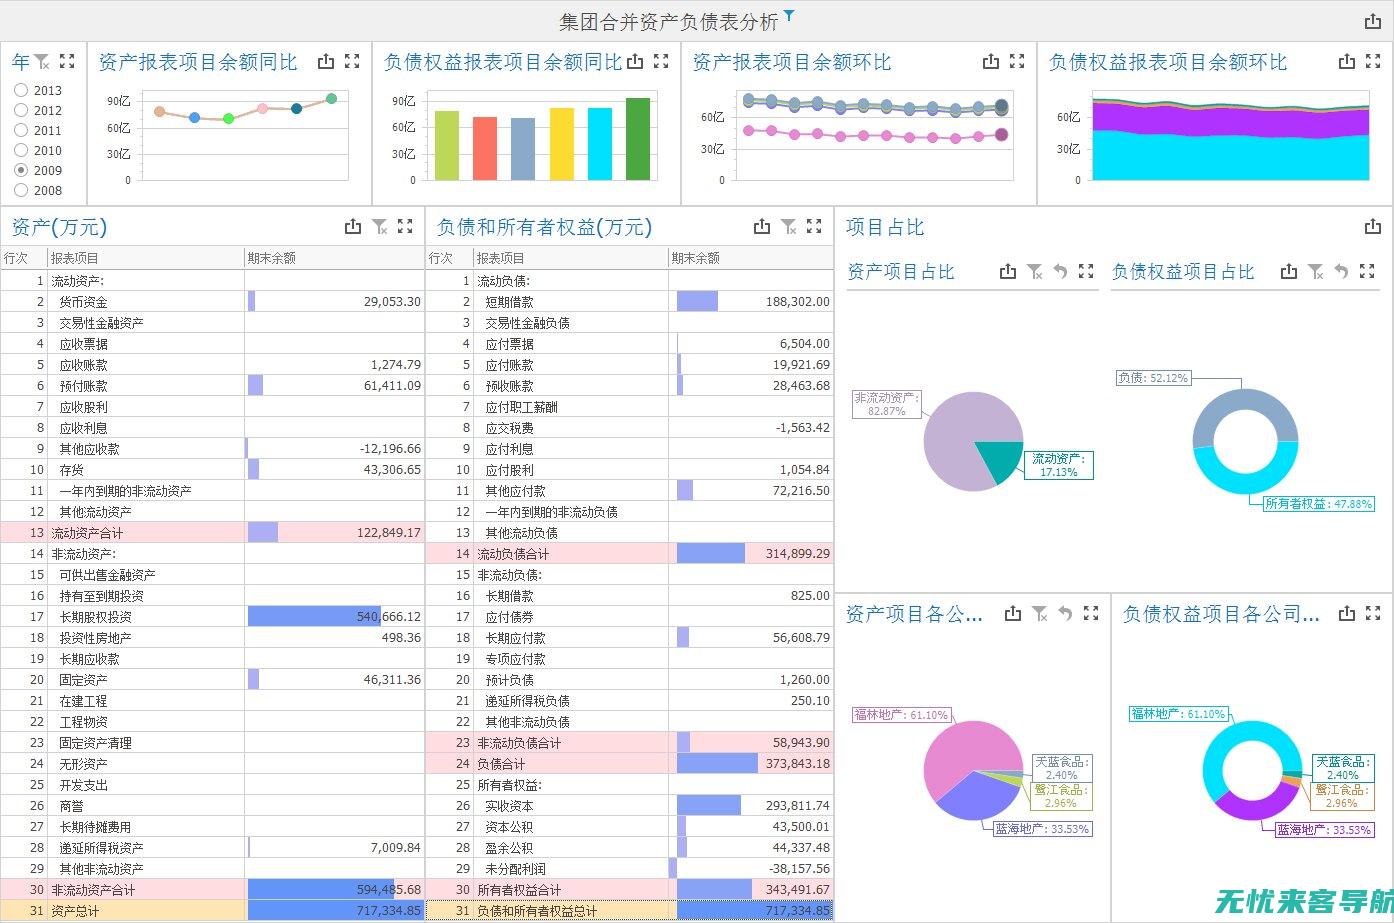Select the 固定资产 row in assets table

[212, 679]
